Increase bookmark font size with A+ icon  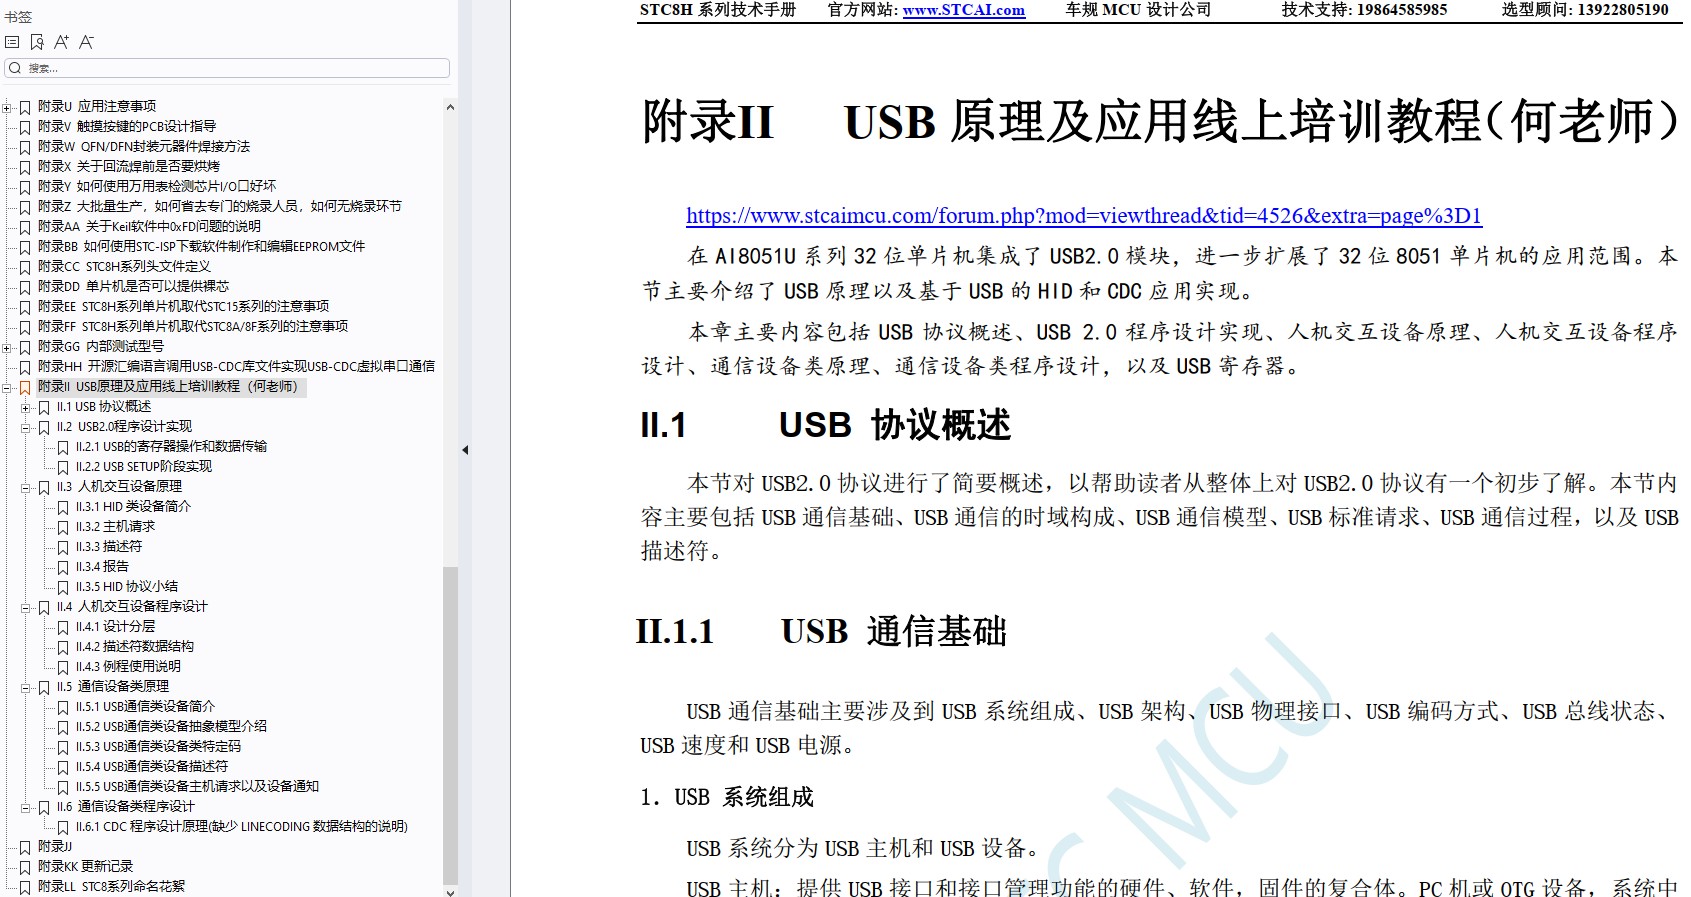(x=61, y=42)
